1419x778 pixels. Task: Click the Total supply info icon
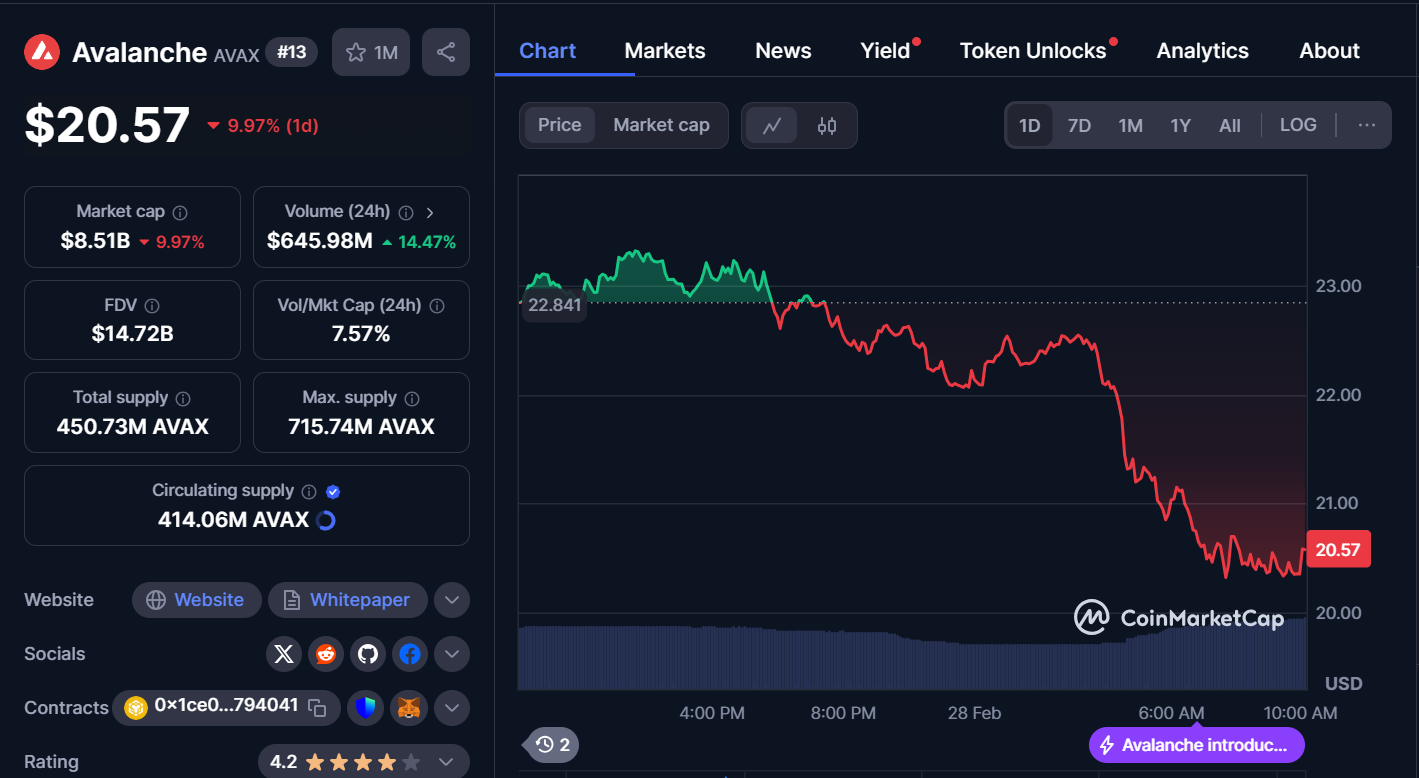pos(183,398)
